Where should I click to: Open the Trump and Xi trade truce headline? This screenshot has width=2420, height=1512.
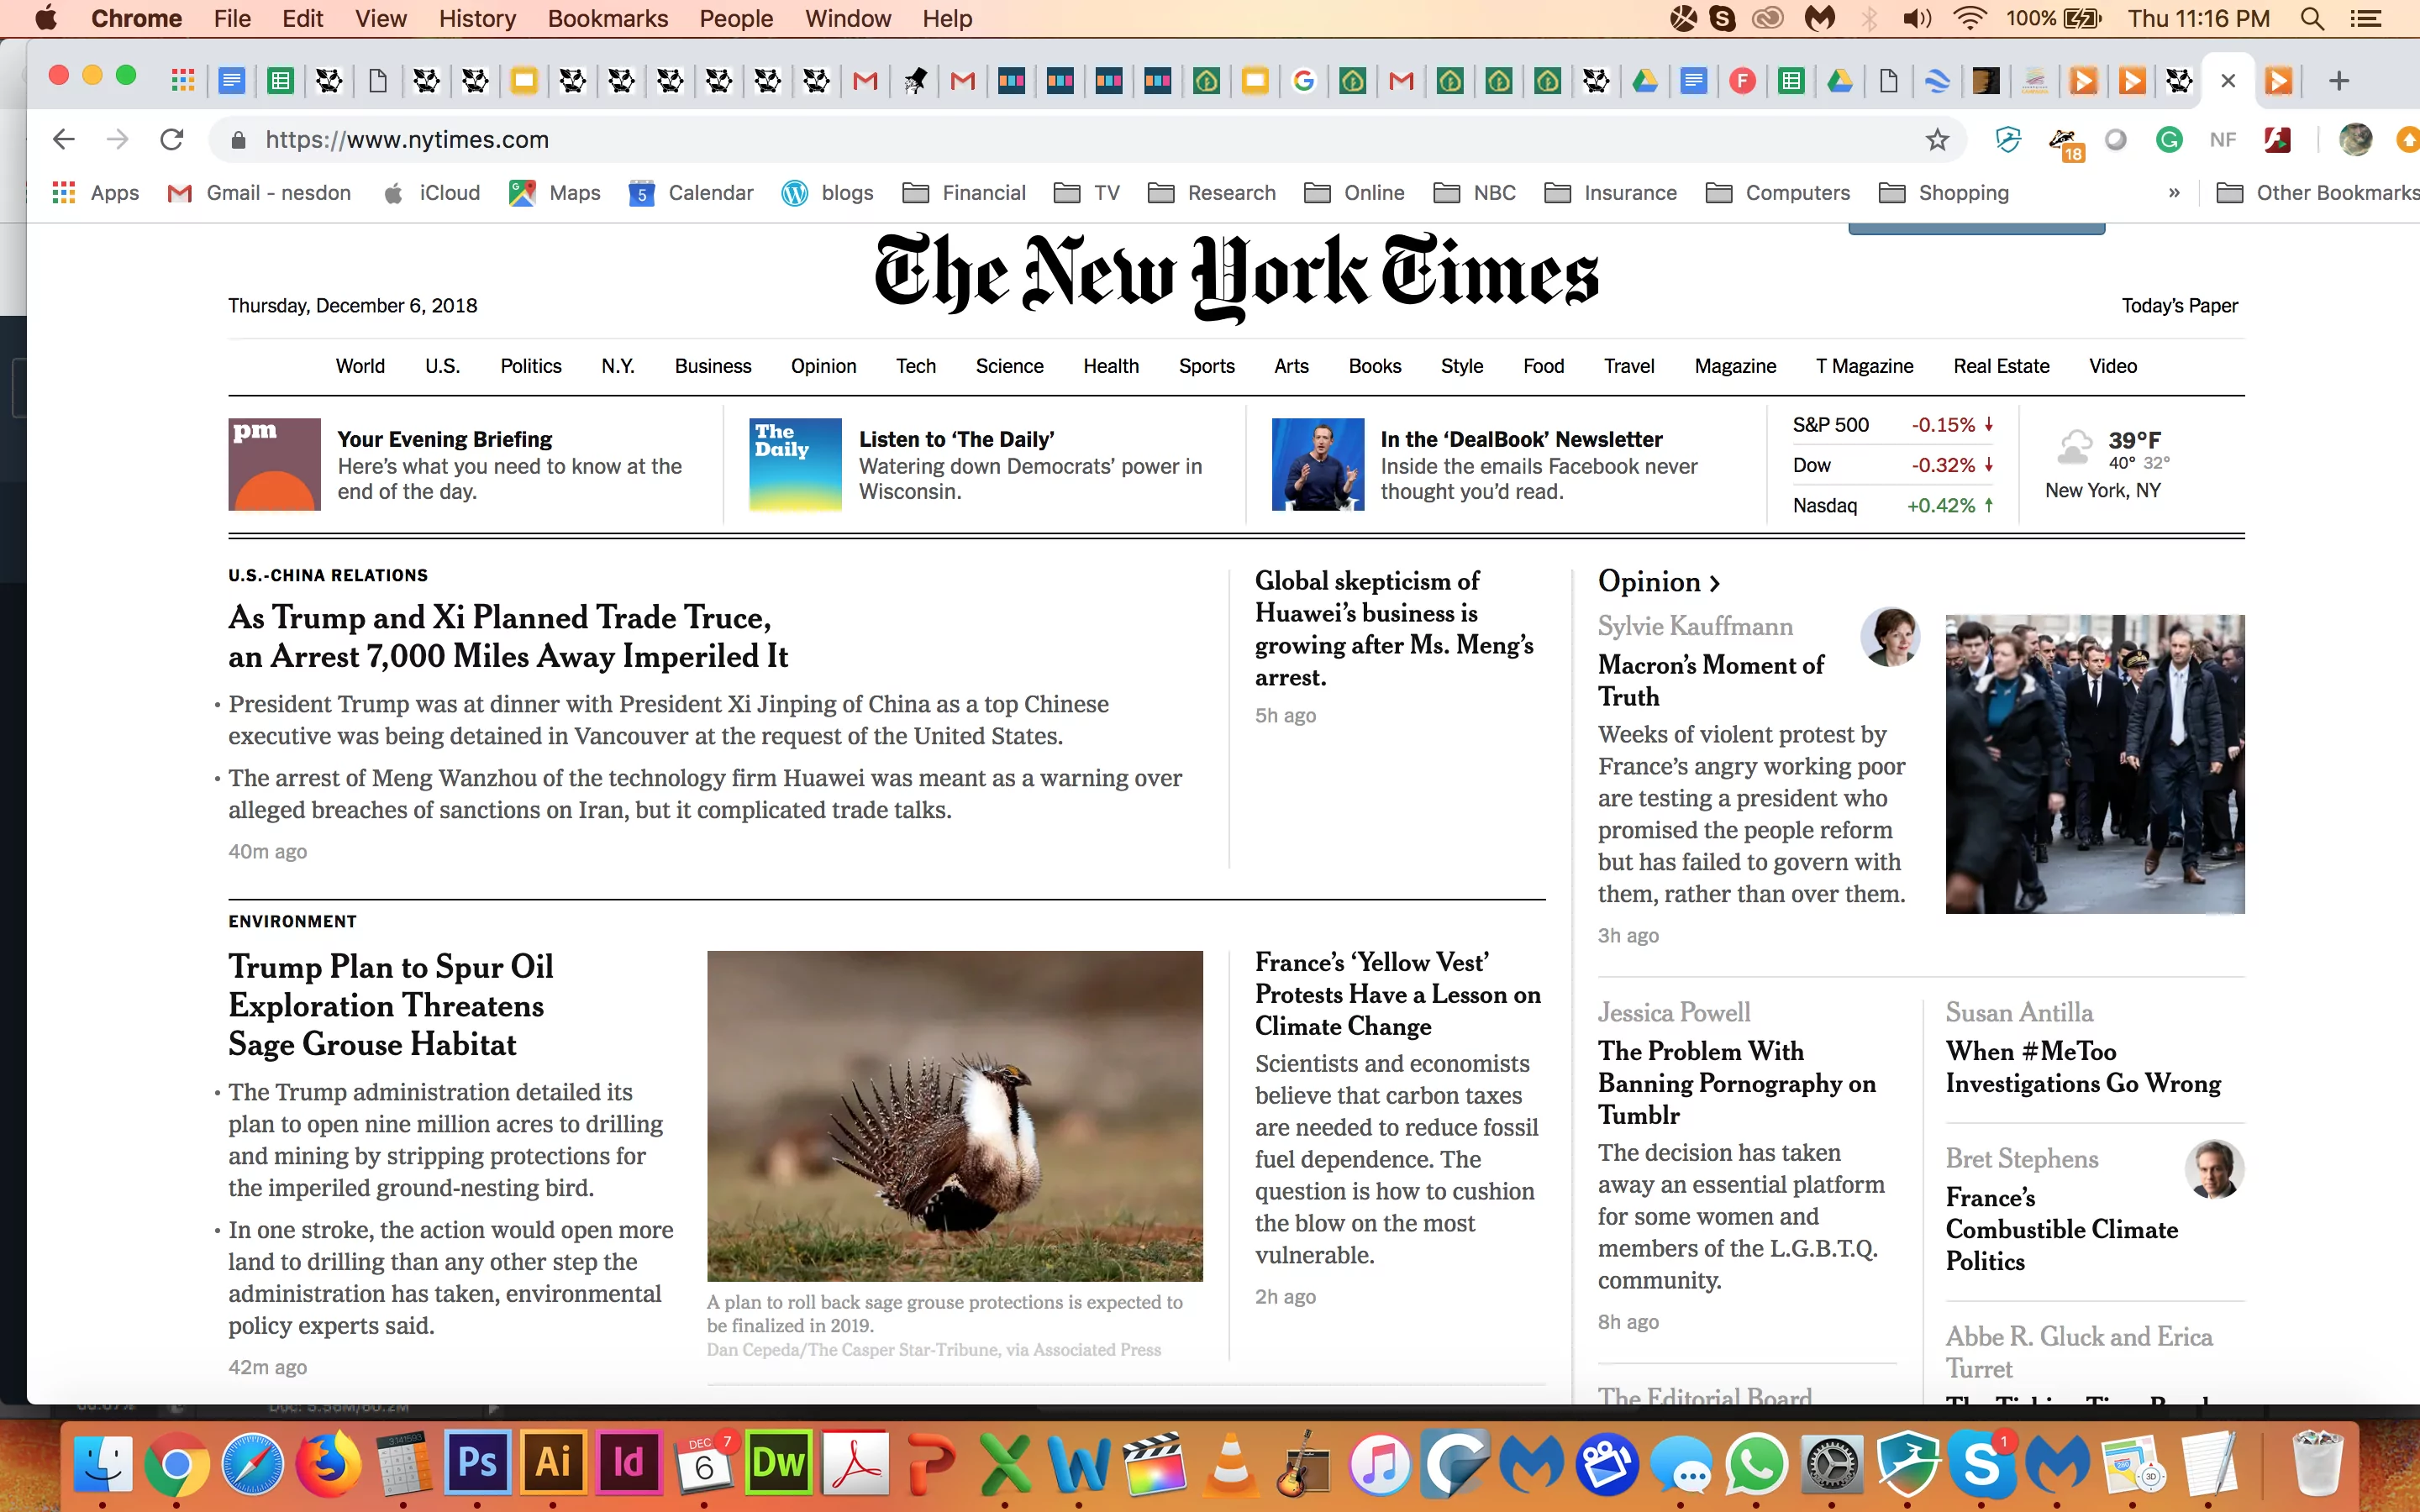tap(508, 636)
